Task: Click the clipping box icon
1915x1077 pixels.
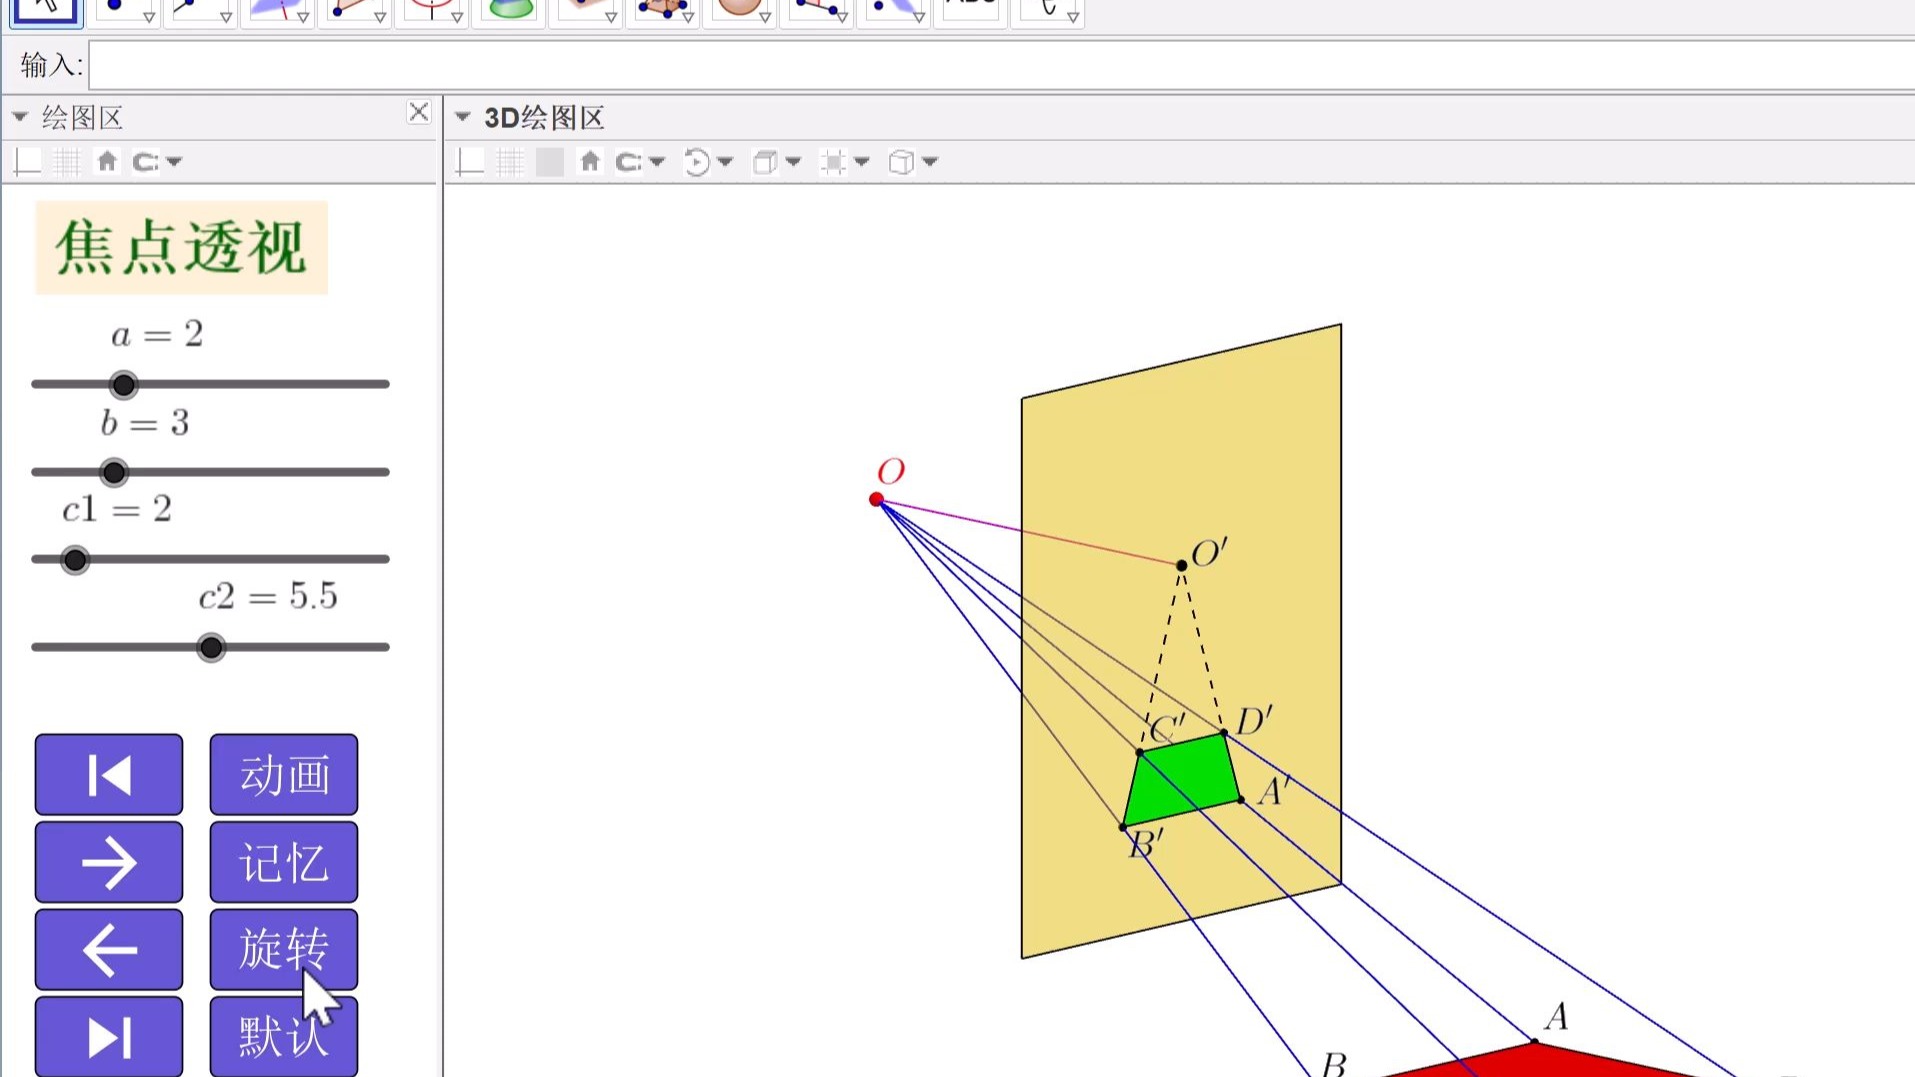Action: pos(833,161)
